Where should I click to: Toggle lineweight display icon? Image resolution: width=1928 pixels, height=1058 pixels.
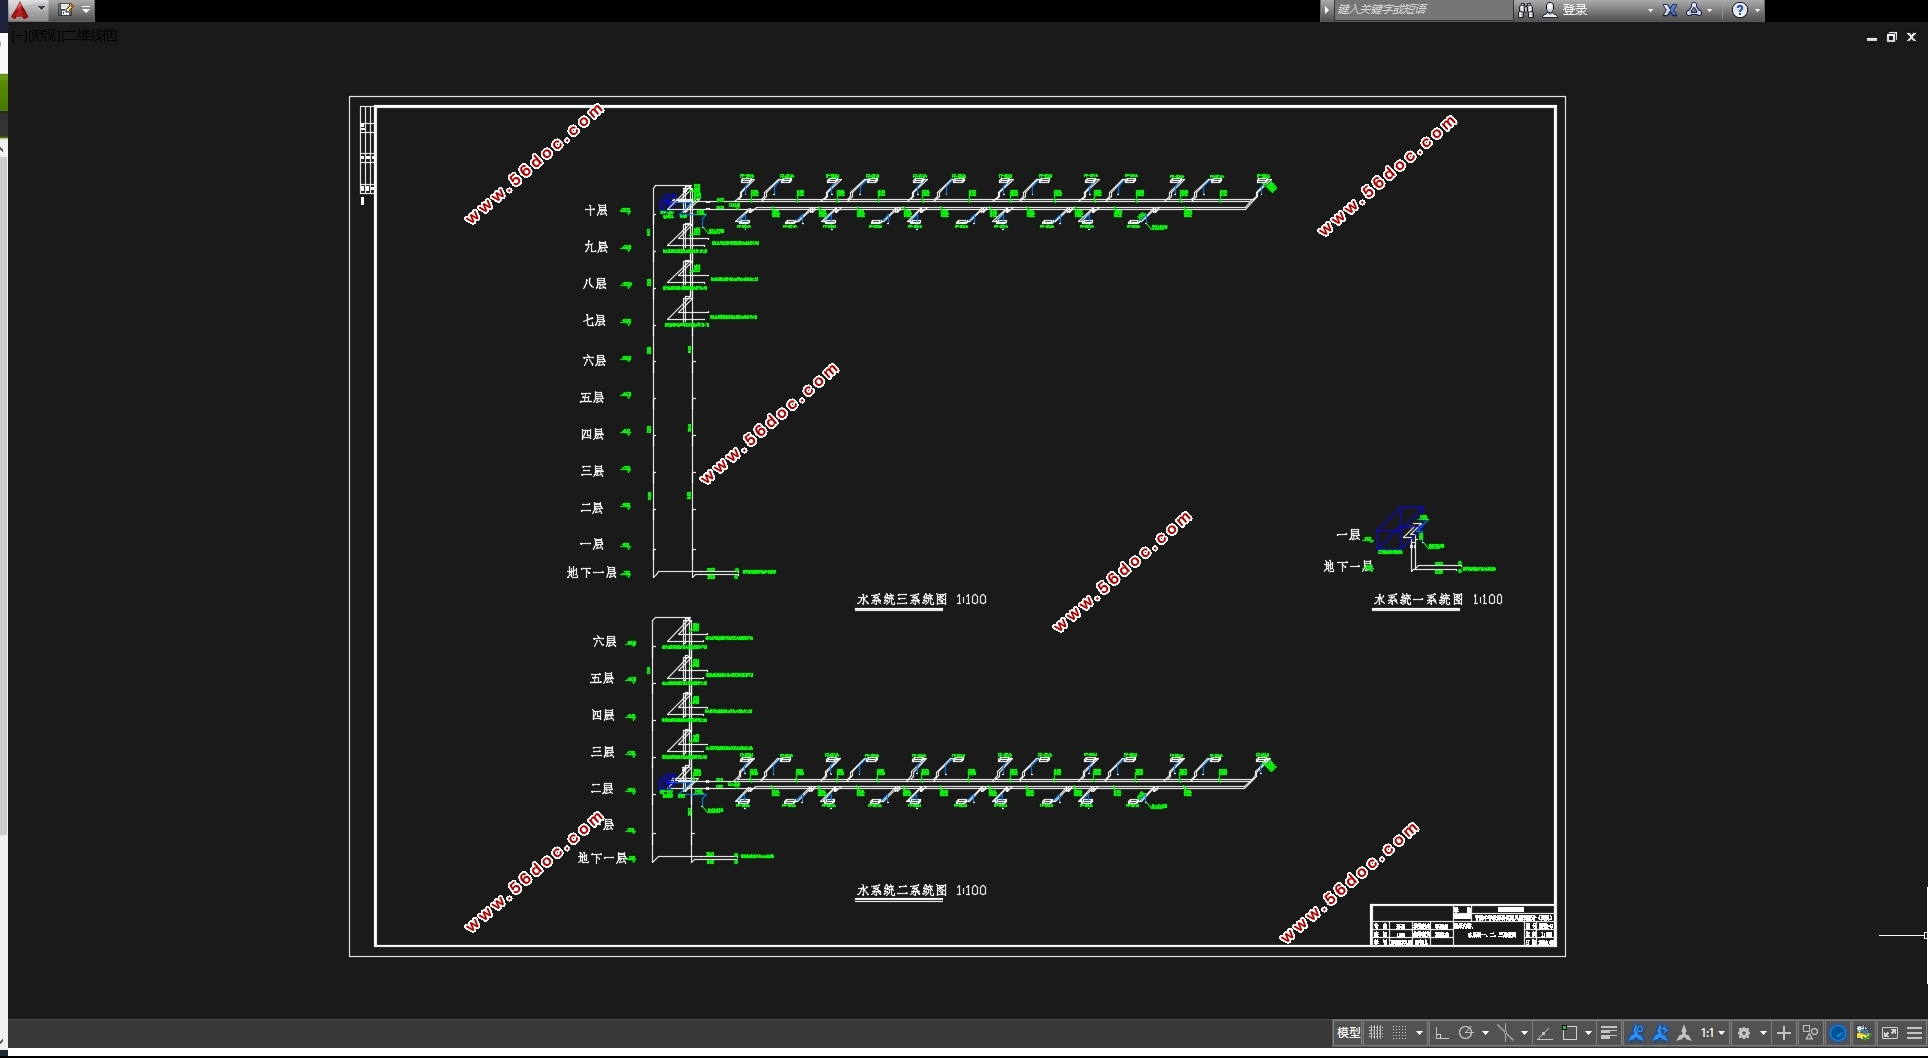point(1609,1033)
